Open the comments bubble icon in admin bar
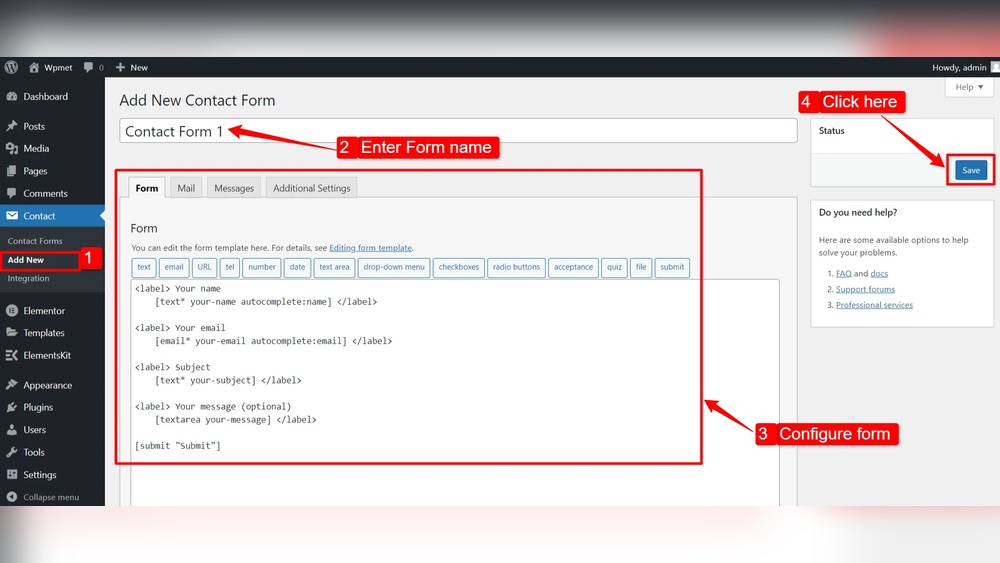This screenshot has width=1000, height=563. (88, 67)
